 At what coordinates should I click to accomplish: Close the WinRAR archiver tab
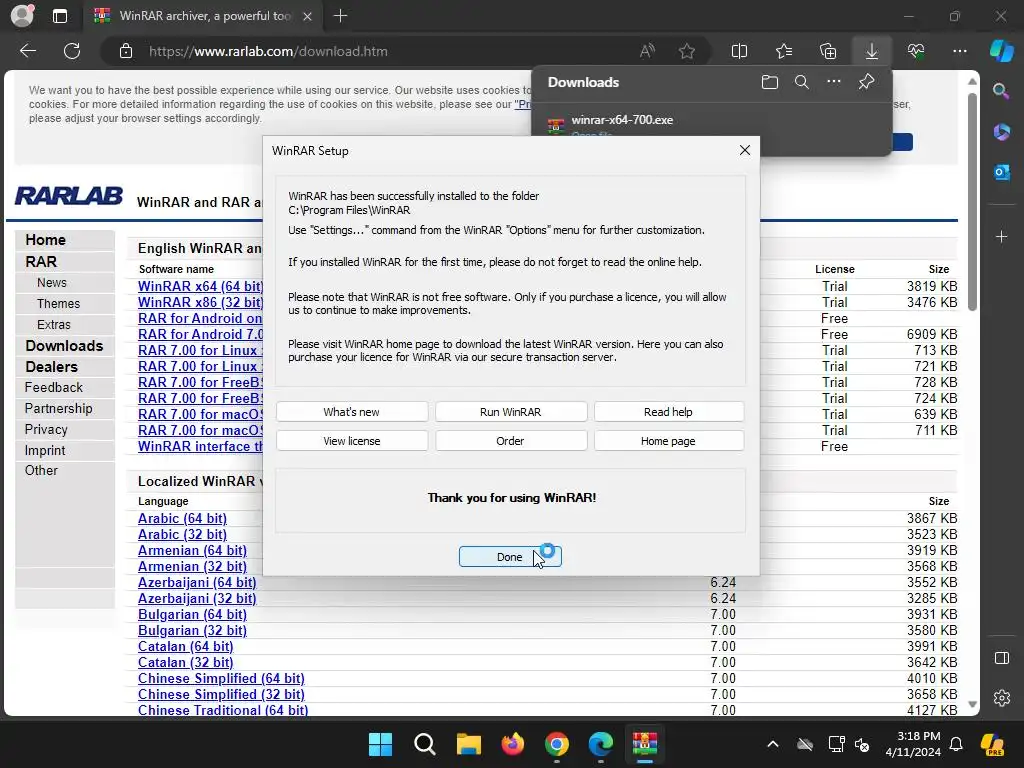pos(307,16)
